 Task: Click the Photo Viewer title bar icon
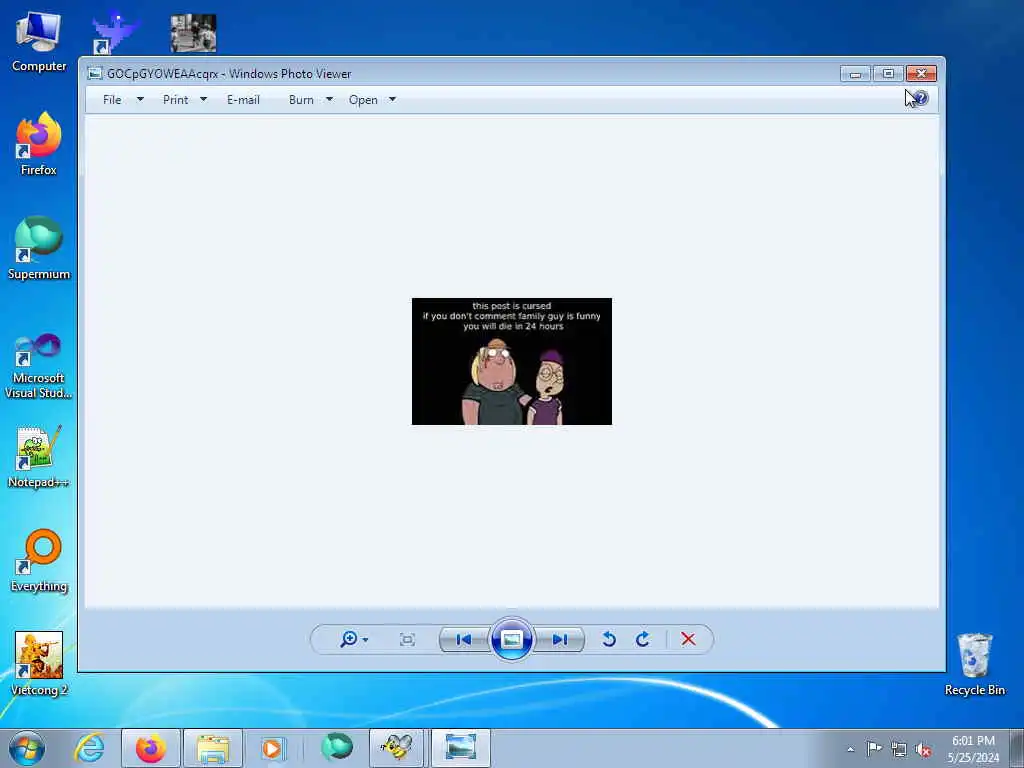tap(95, 74)
